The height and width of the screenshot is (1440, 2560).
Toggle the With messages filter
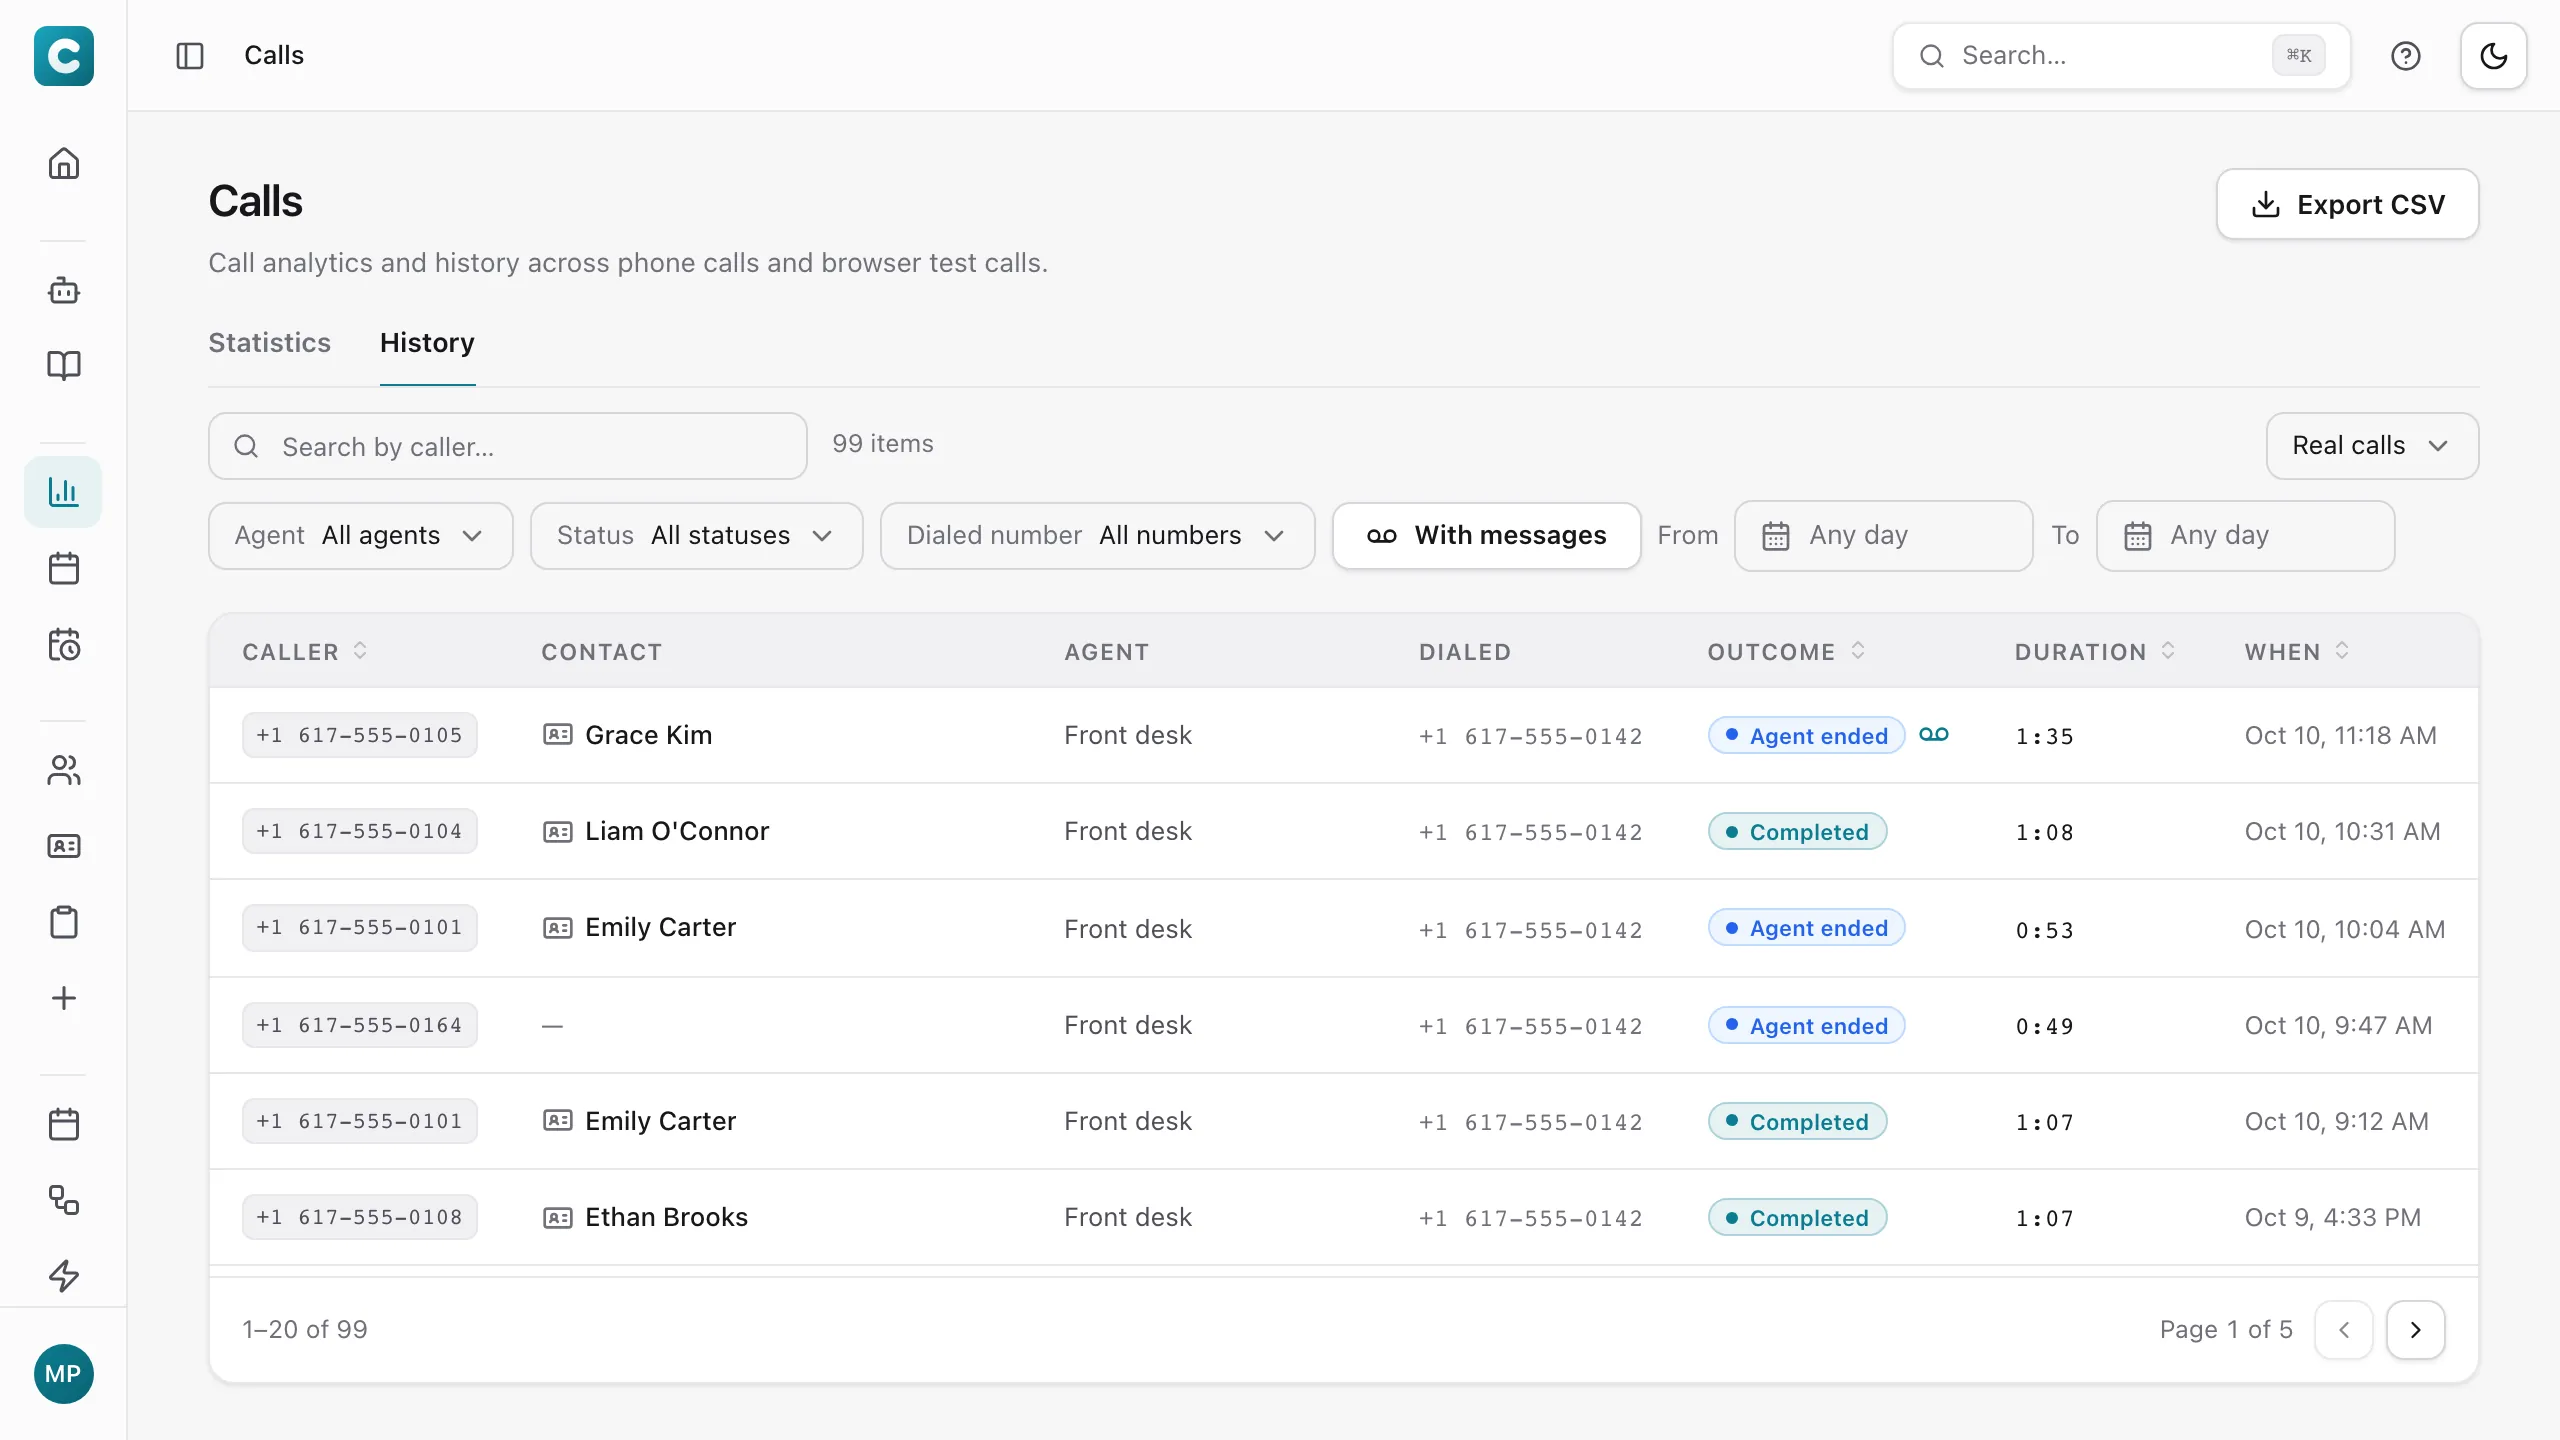1487,536
